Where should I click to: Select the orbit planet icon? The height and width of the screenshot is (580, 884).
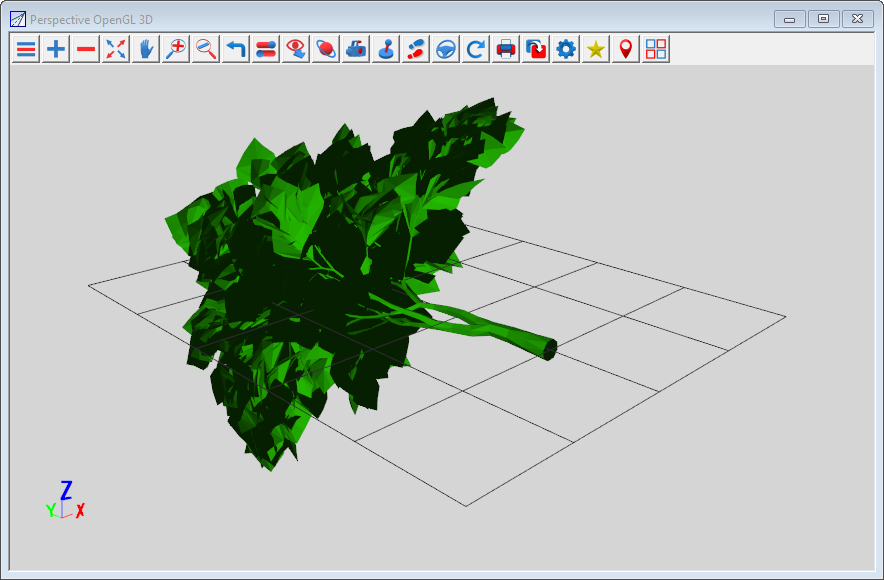pos(326,49)
